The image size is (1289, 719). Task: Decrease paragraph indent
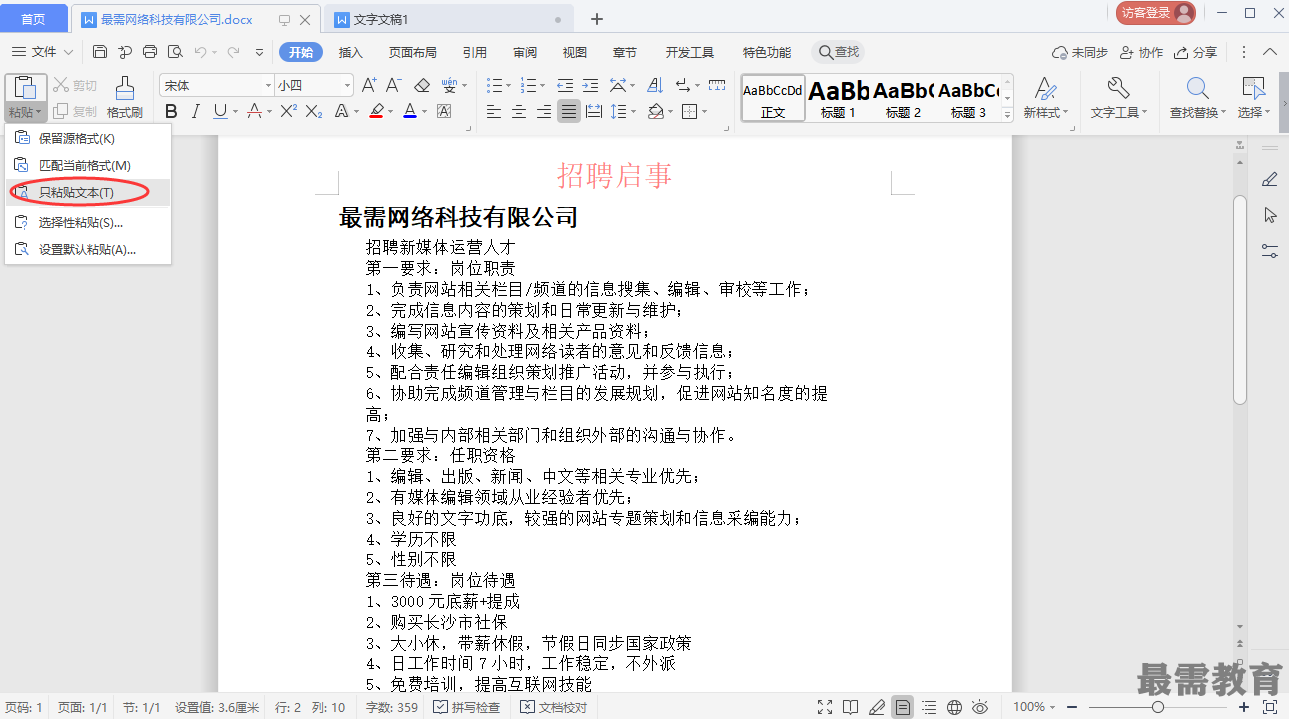tap(565, 85)
